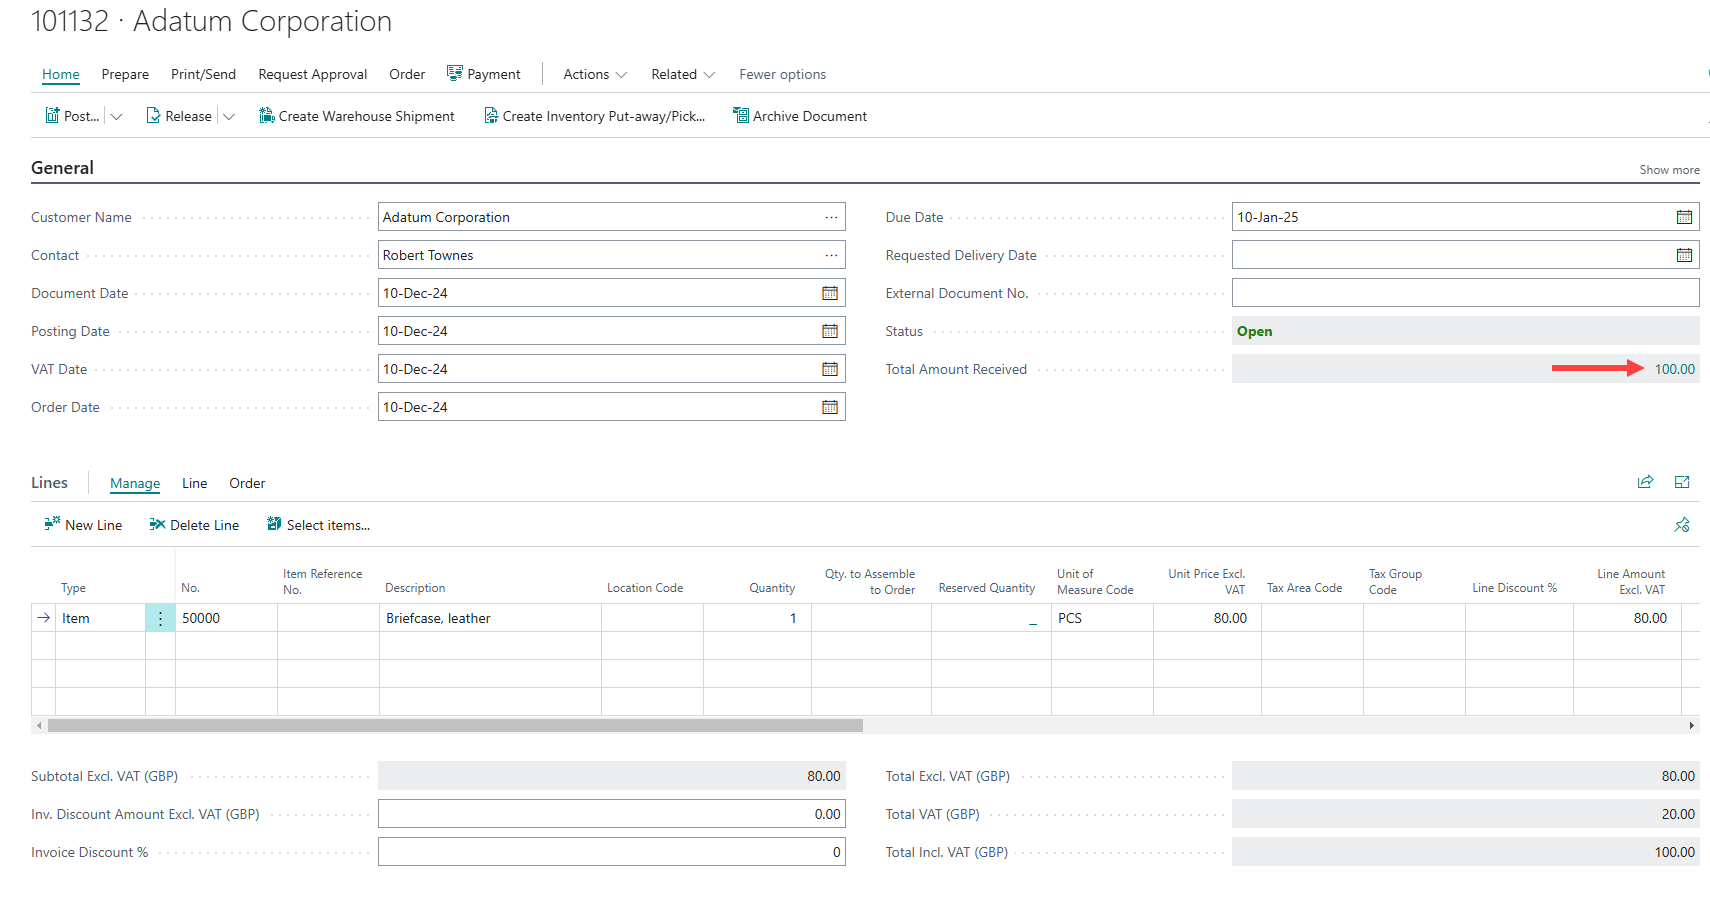Open the calendar picker for Posting Date
The height and width of the screenshot is (904, 1710).
(830, 331)
